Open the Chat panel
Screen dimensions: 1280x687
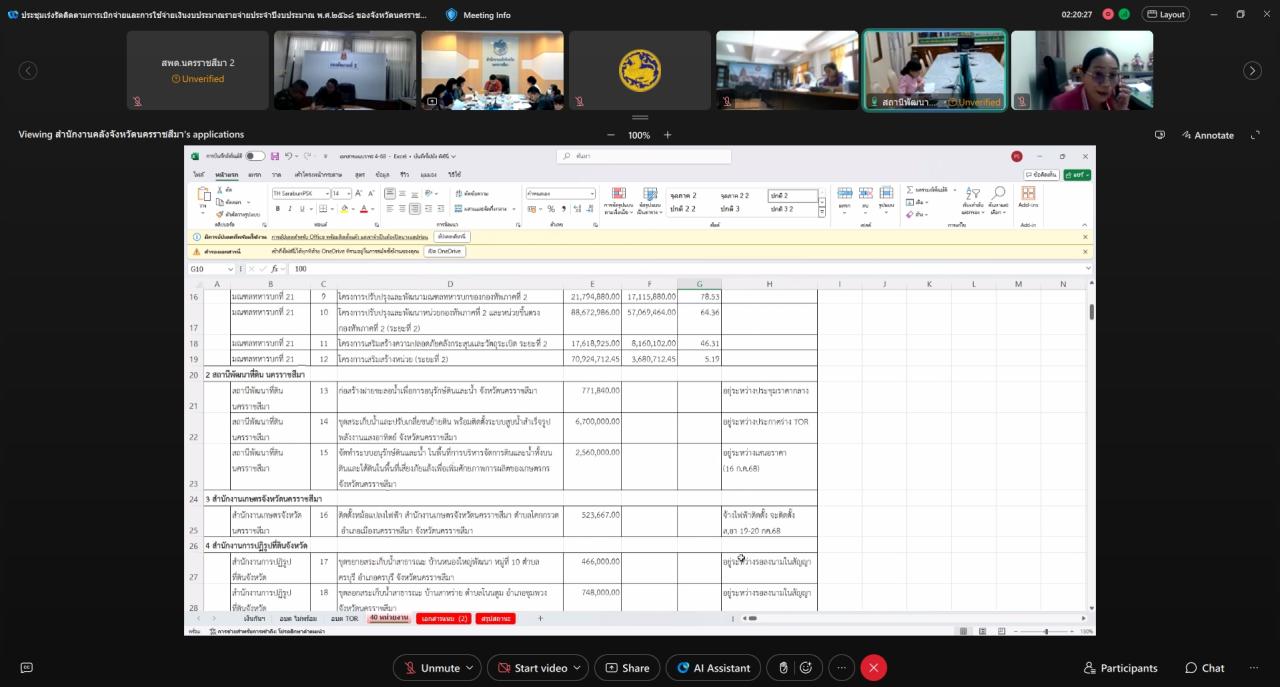[1204, 668]
